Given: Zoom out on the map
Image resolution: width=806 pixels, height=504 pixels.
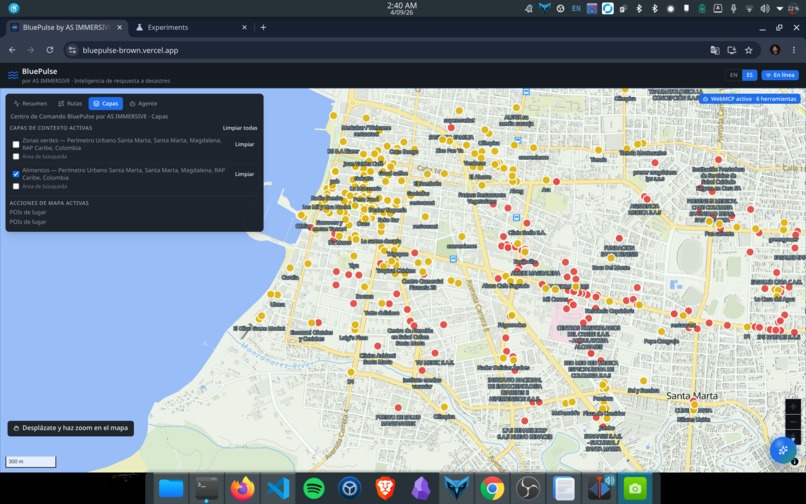Looking at the screenshot, I should 793,422.
